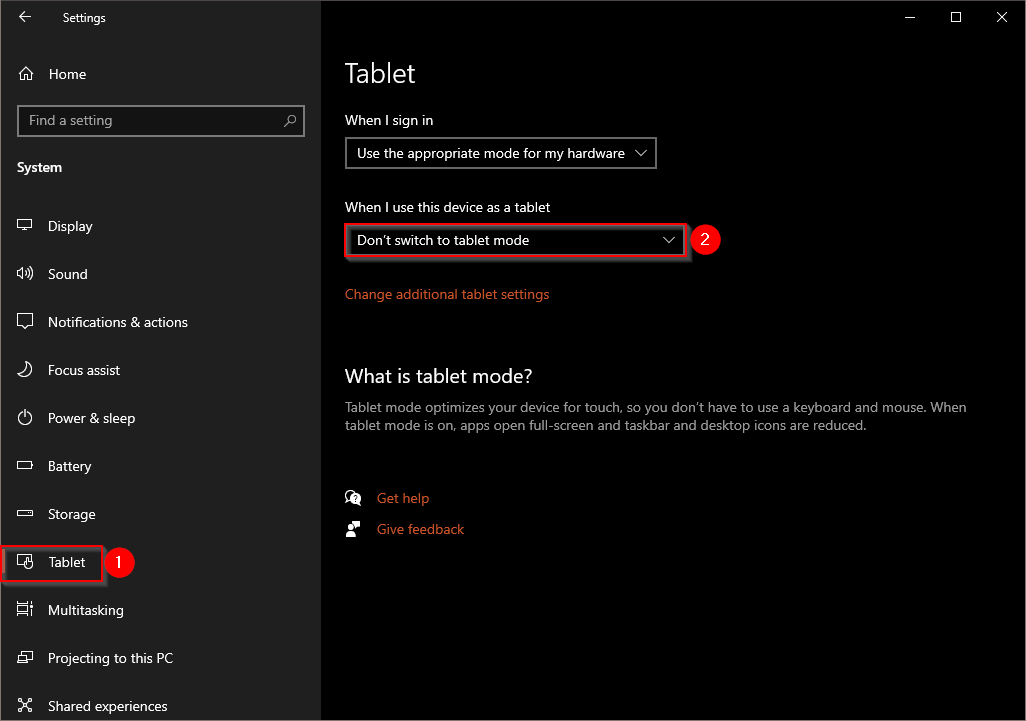This screenshot has width=1026, height=721.
Task: Click 'Change additional tablet settings' link
Action: 447,294
